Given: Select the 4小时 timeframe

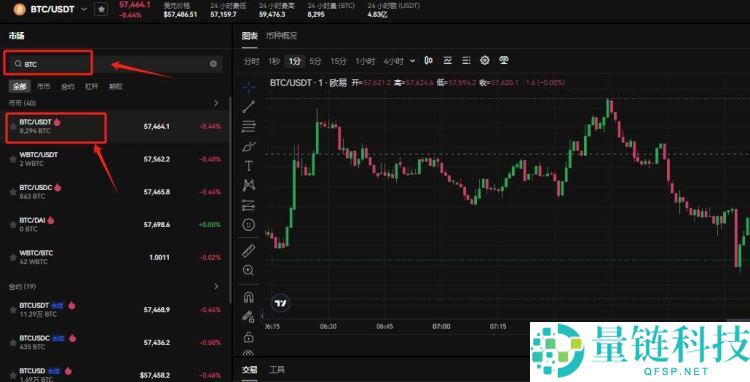Looking at the screenshot, I should pos(394,61).
